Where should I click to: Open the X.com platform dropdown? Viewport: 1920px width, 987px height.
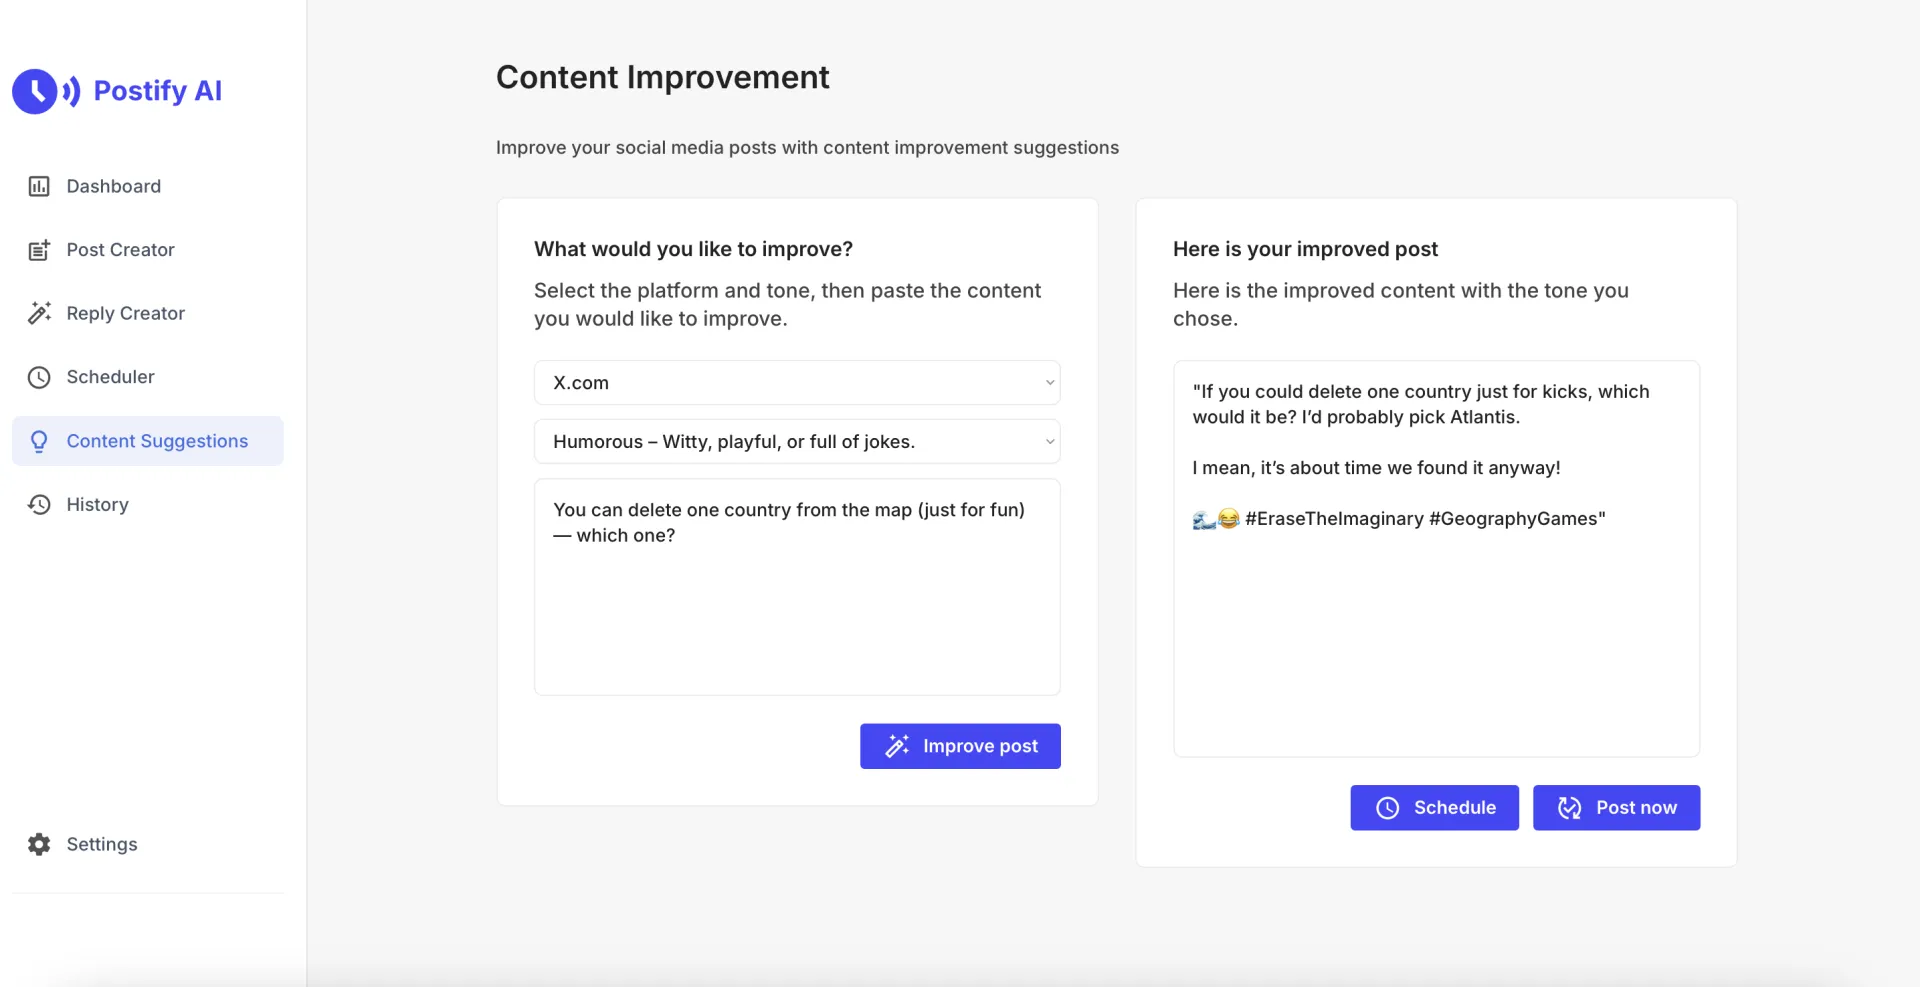coord(796,383)
